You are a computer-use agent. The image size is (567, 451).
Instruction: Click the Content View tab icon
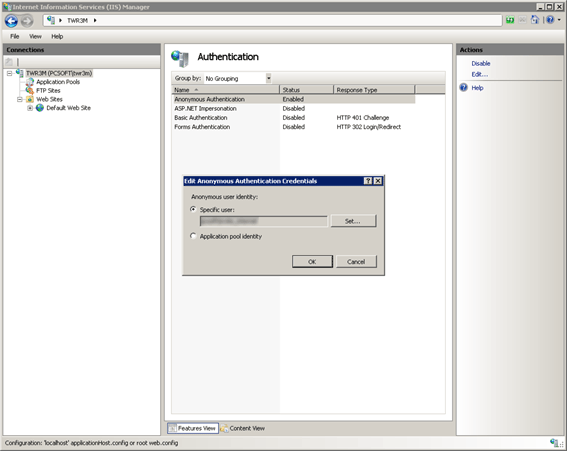click(225, 428)
